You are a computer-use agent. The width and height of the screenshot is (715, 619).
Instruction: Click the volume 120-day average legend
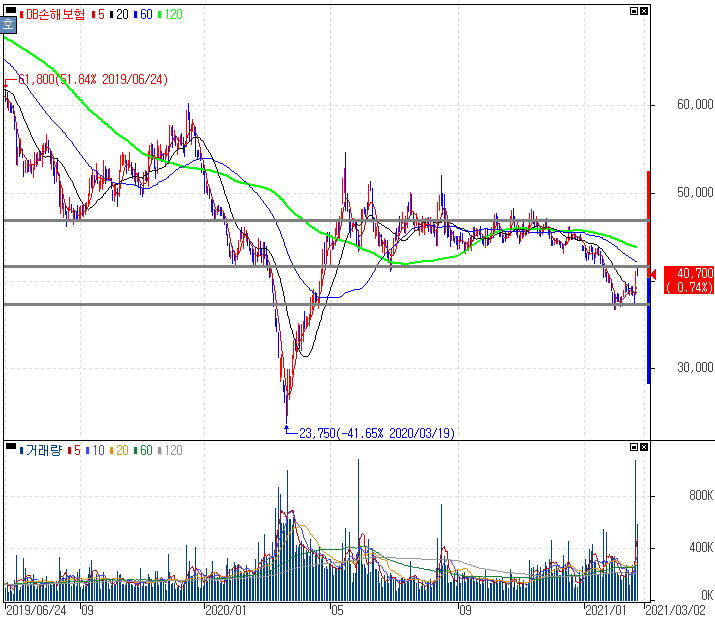point(170,451)
